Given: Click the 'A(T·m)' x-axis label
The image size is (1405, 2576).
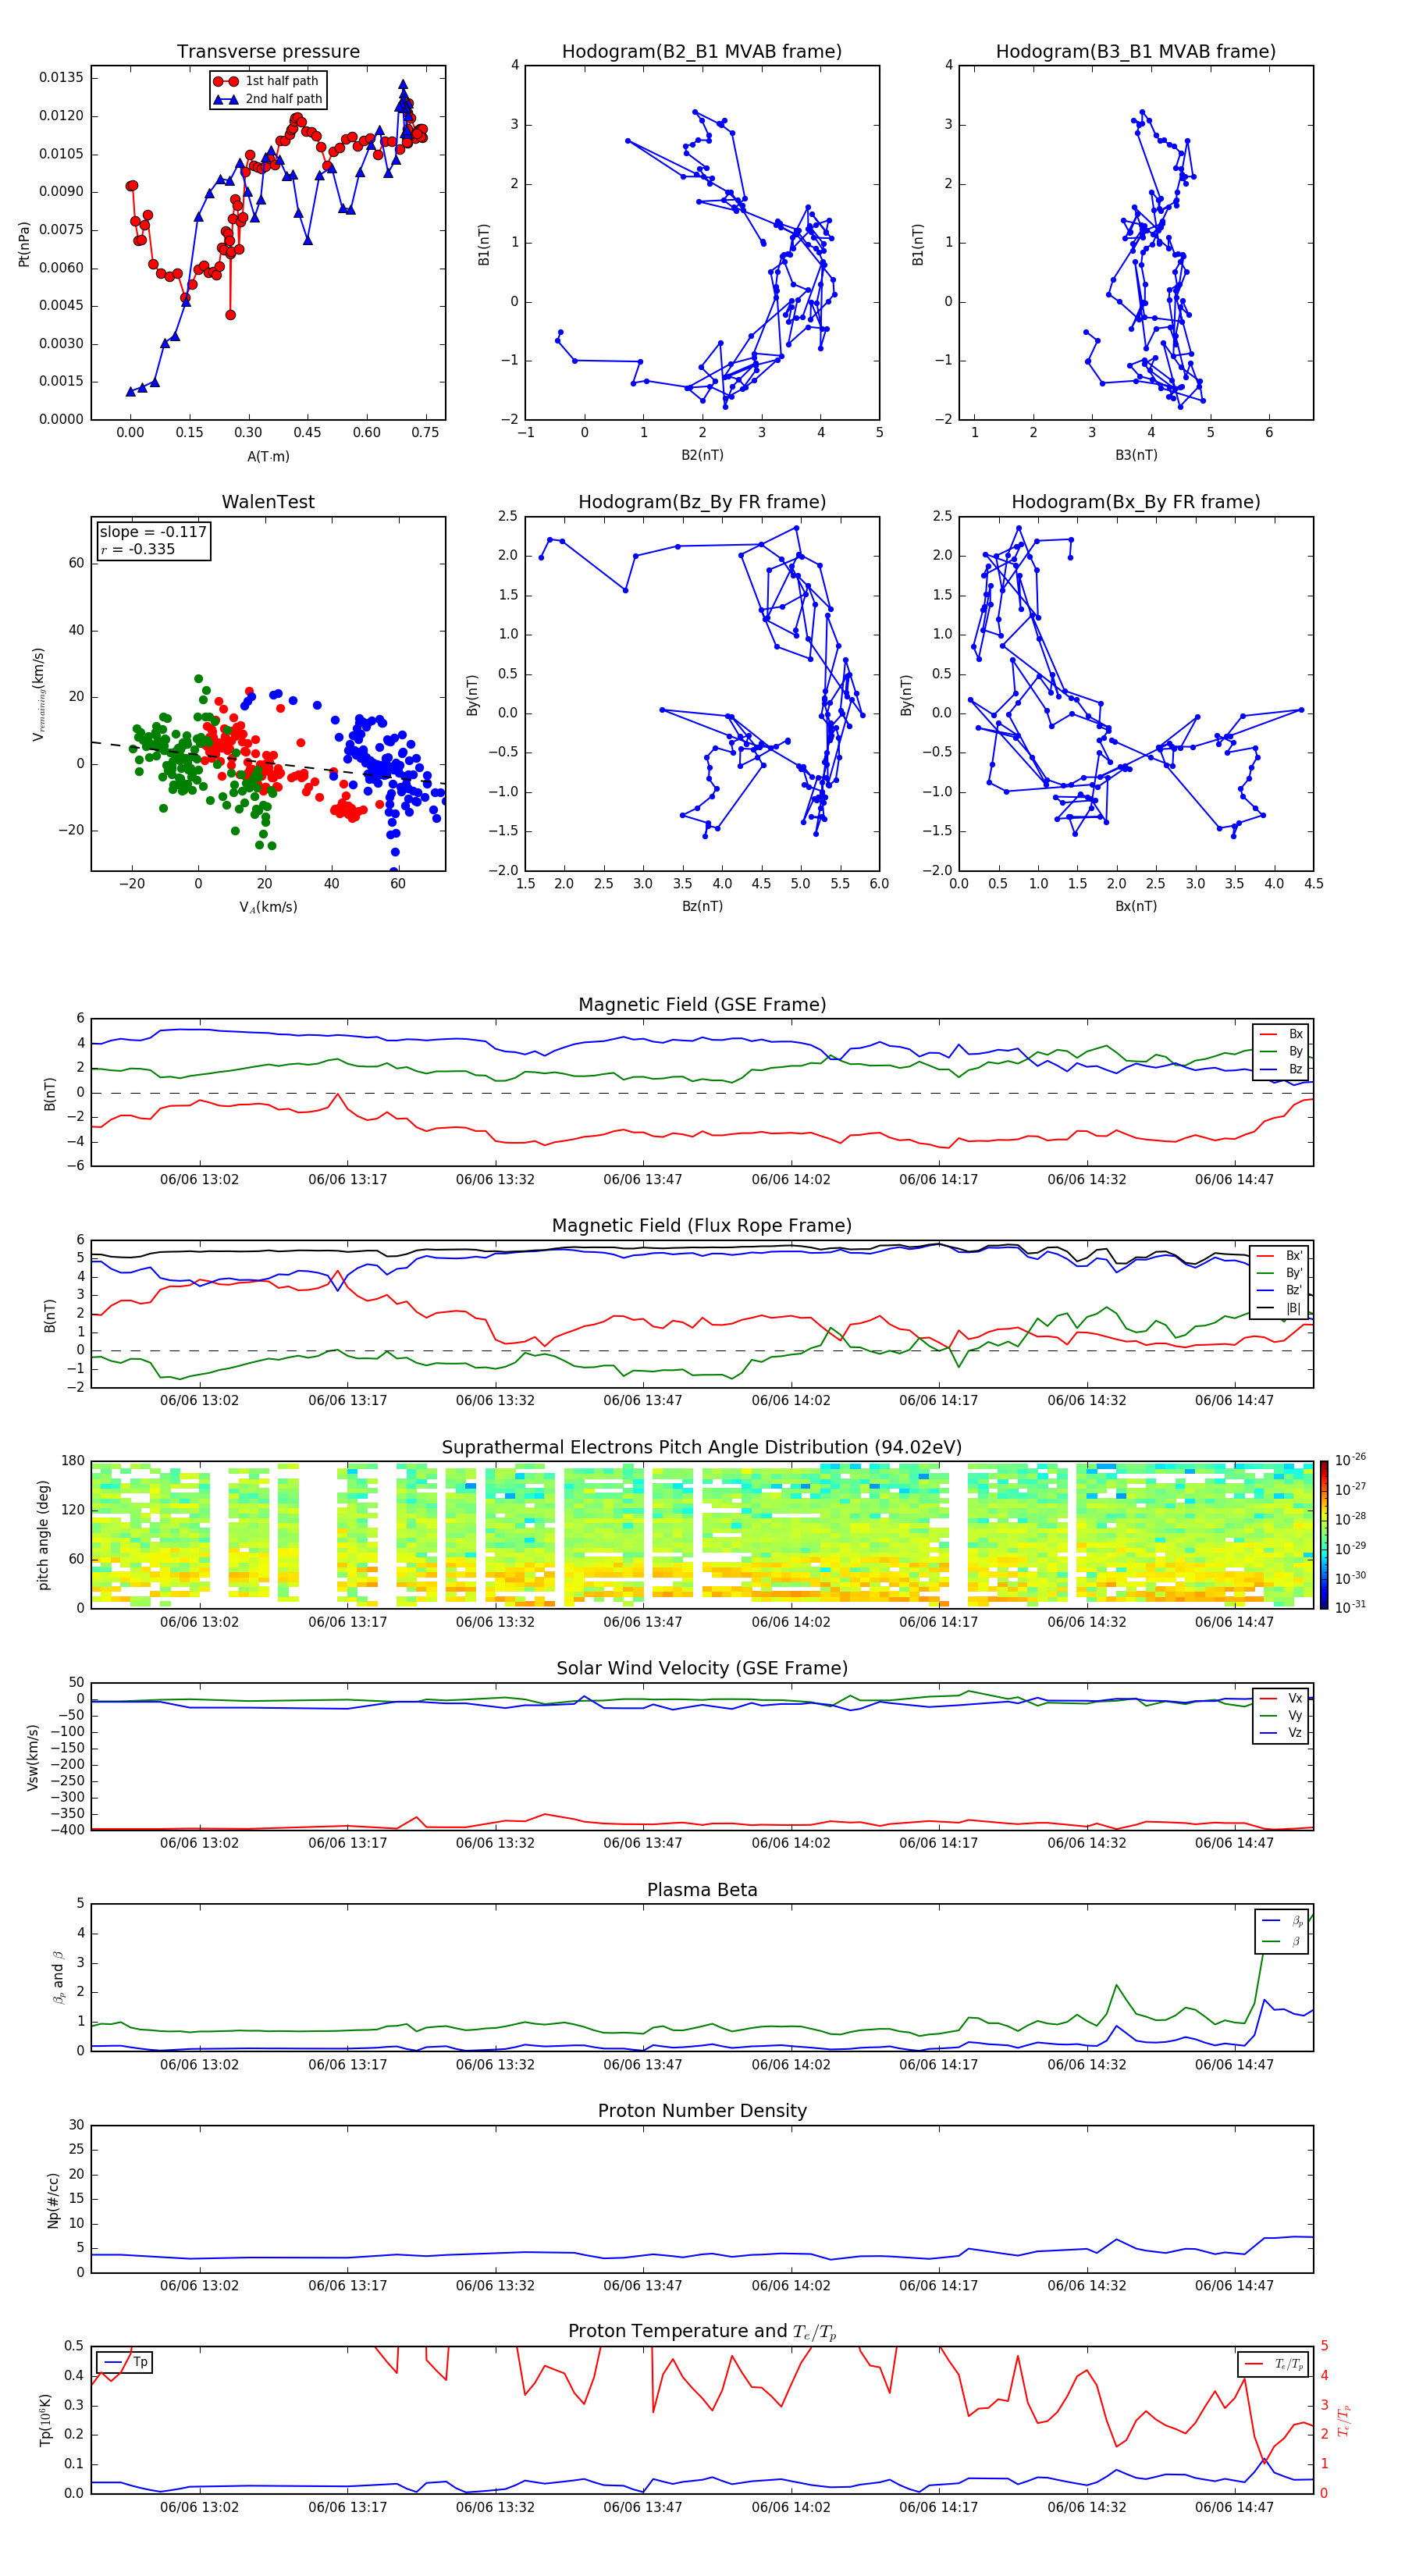Looking at the screenshot, I should point(268,457).
